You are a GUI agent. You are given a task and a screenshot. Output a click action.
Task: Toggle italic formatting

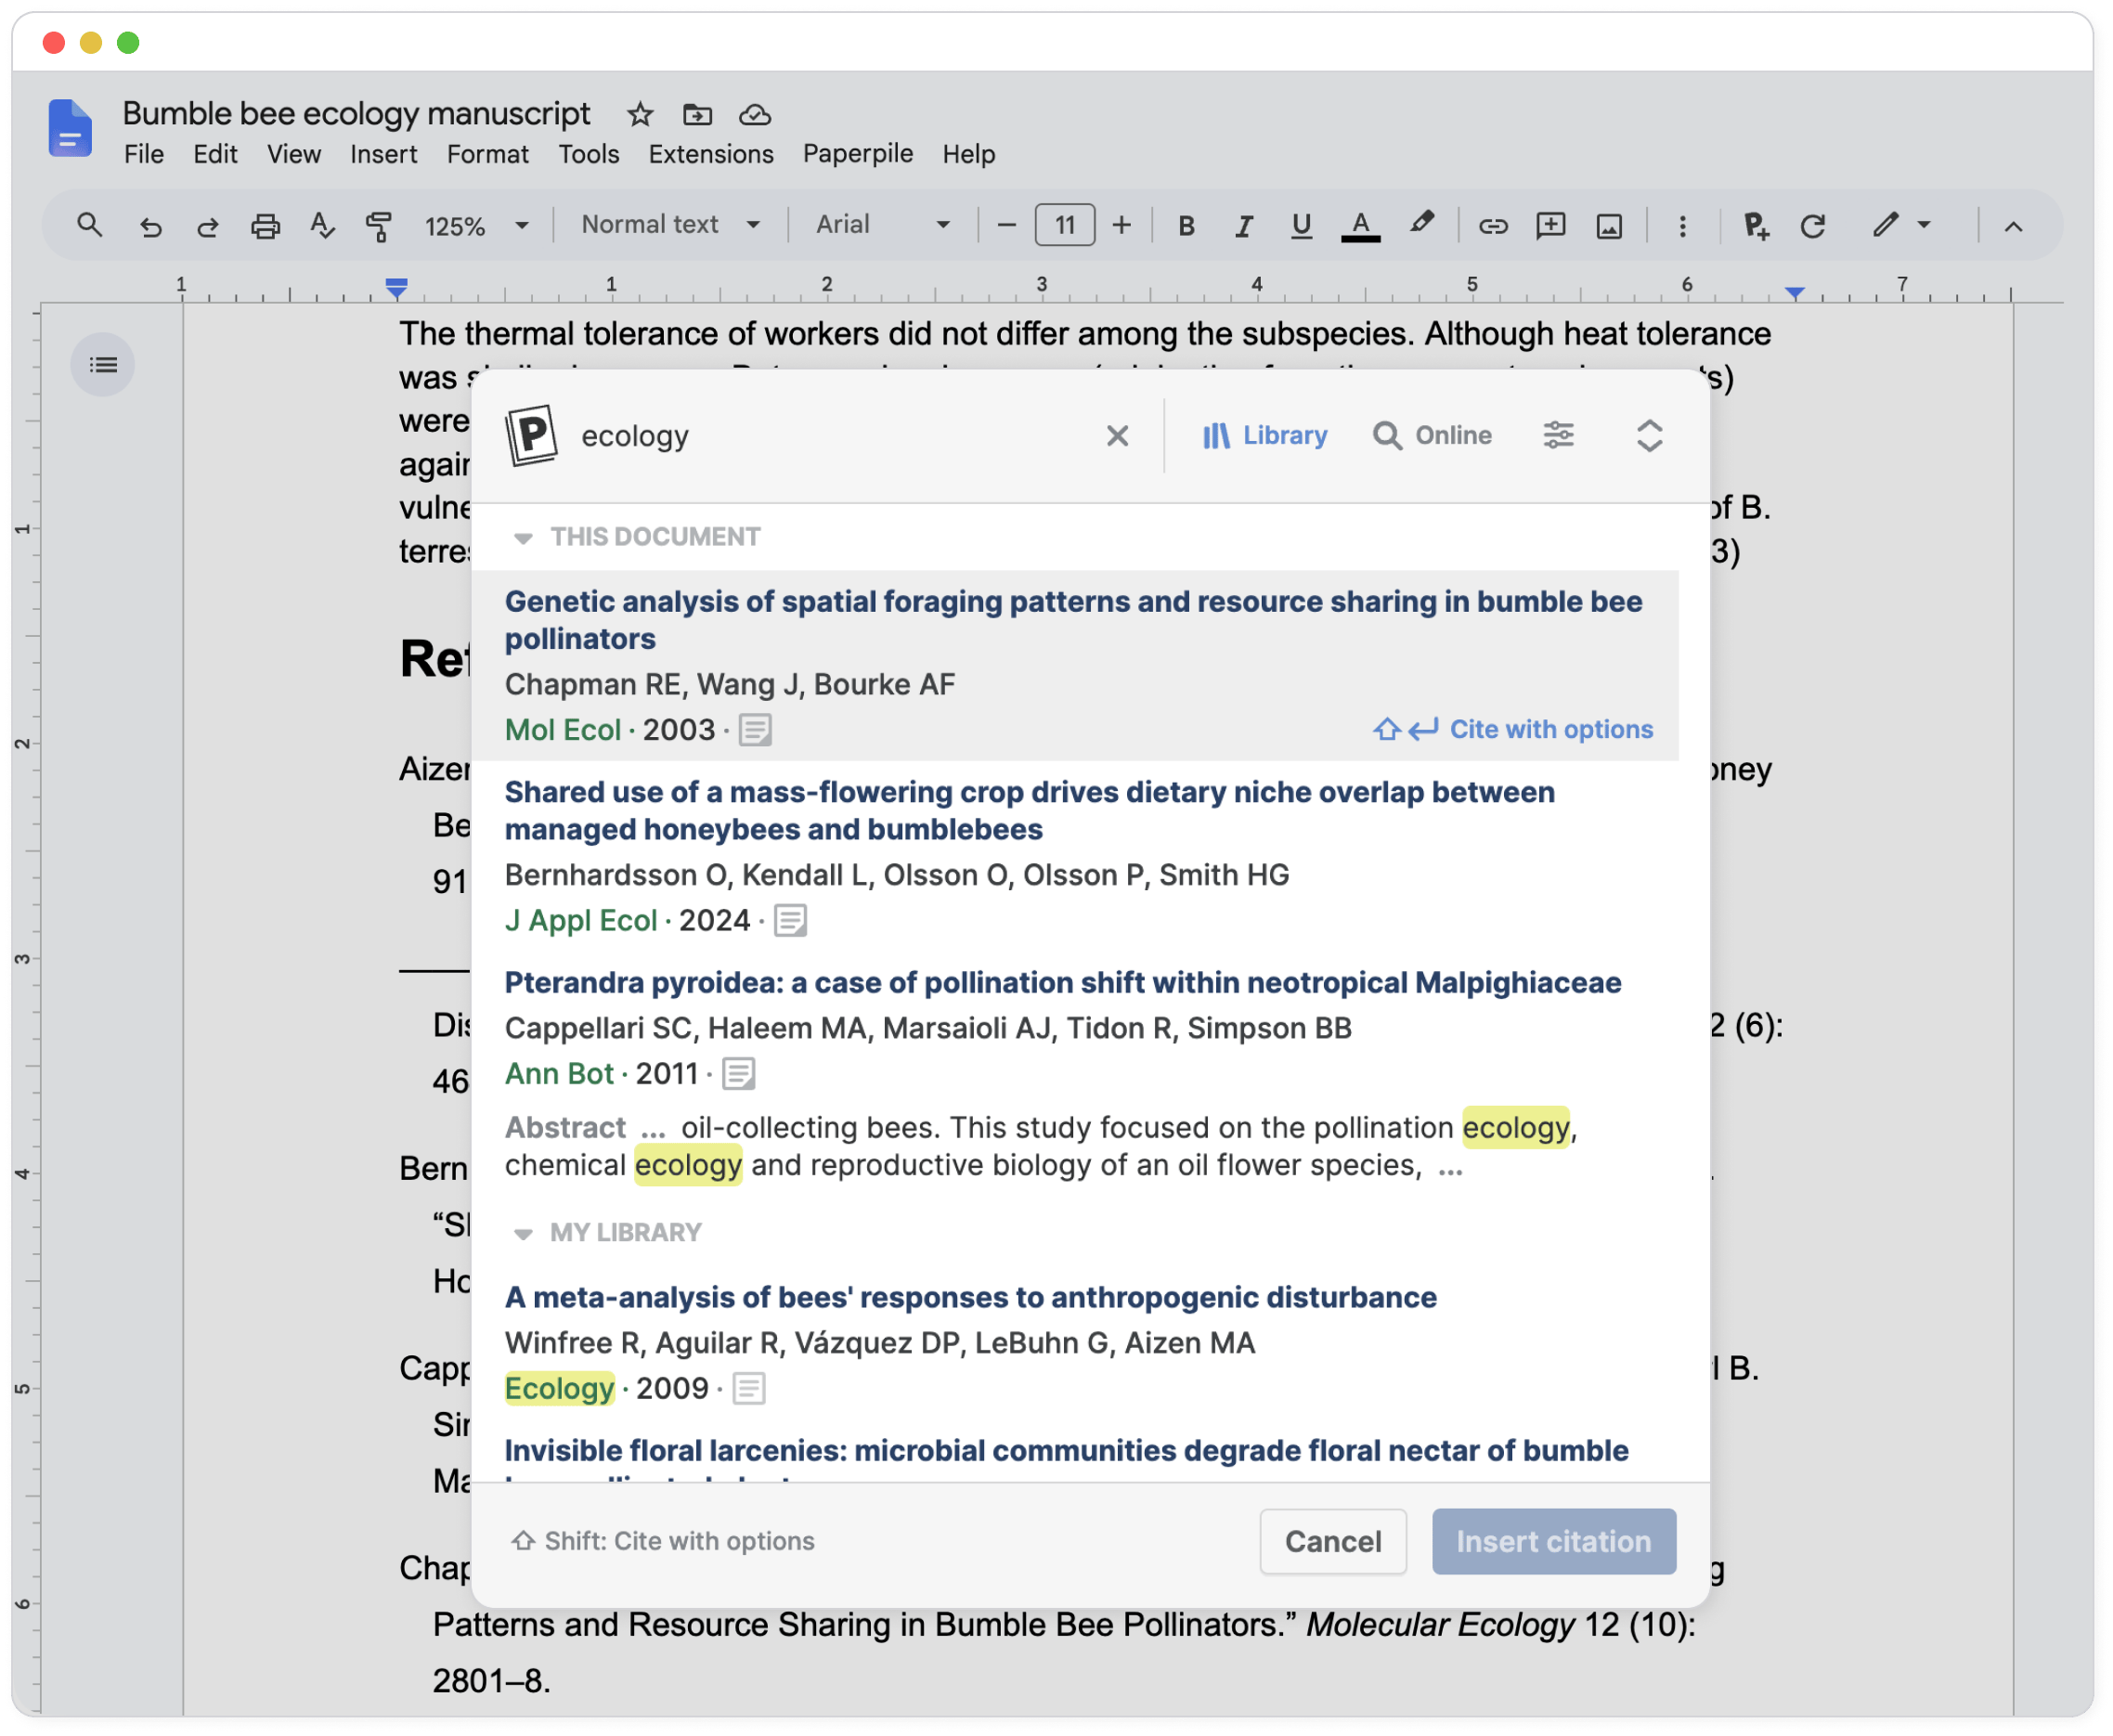[x=1244, y=226]
